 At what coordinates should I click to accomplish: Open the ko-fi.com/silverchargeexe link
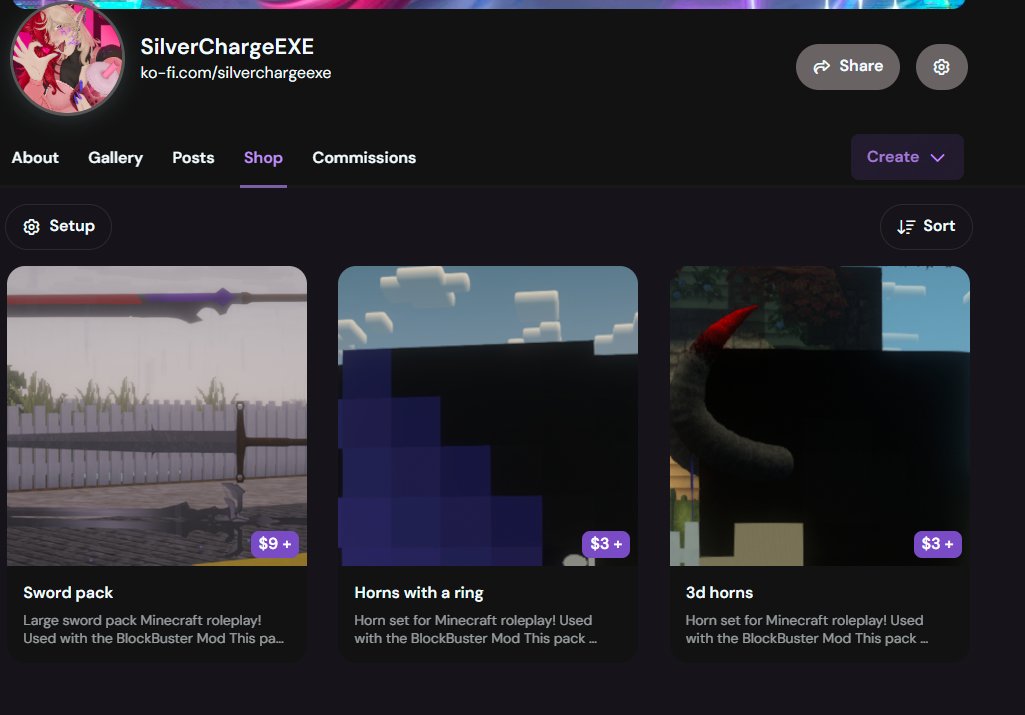coord(235,73)
